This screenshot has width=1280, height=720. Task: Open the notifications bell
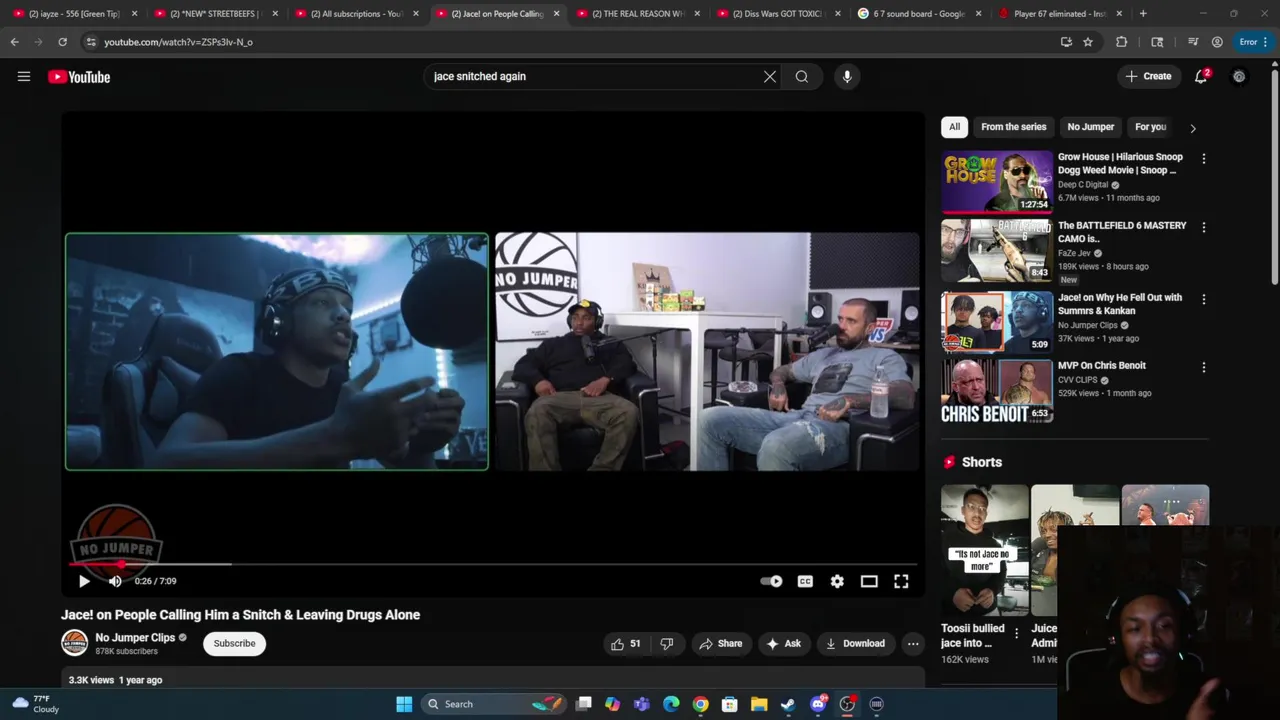(x=1202, y=76)
